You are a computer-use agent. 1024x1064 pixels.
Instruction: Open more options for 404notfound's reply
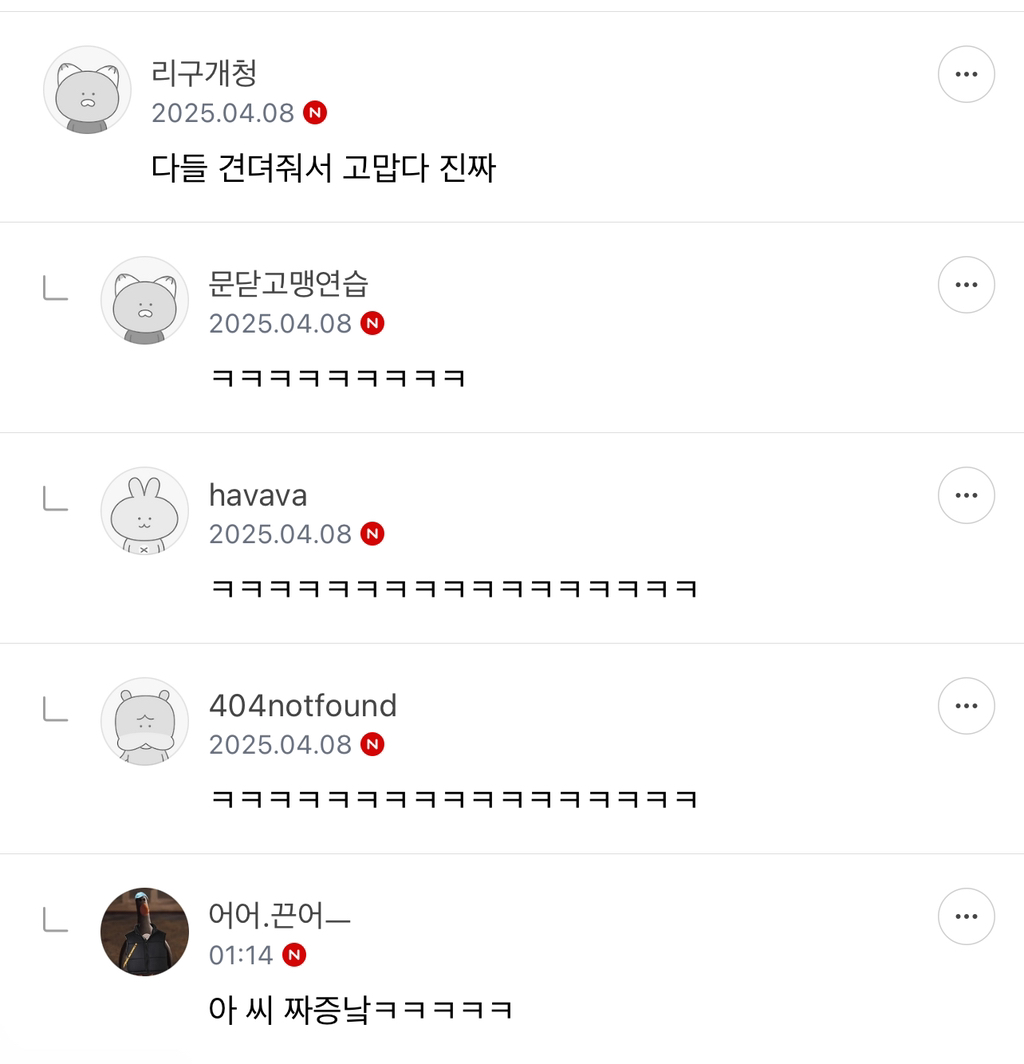(966, 706)
